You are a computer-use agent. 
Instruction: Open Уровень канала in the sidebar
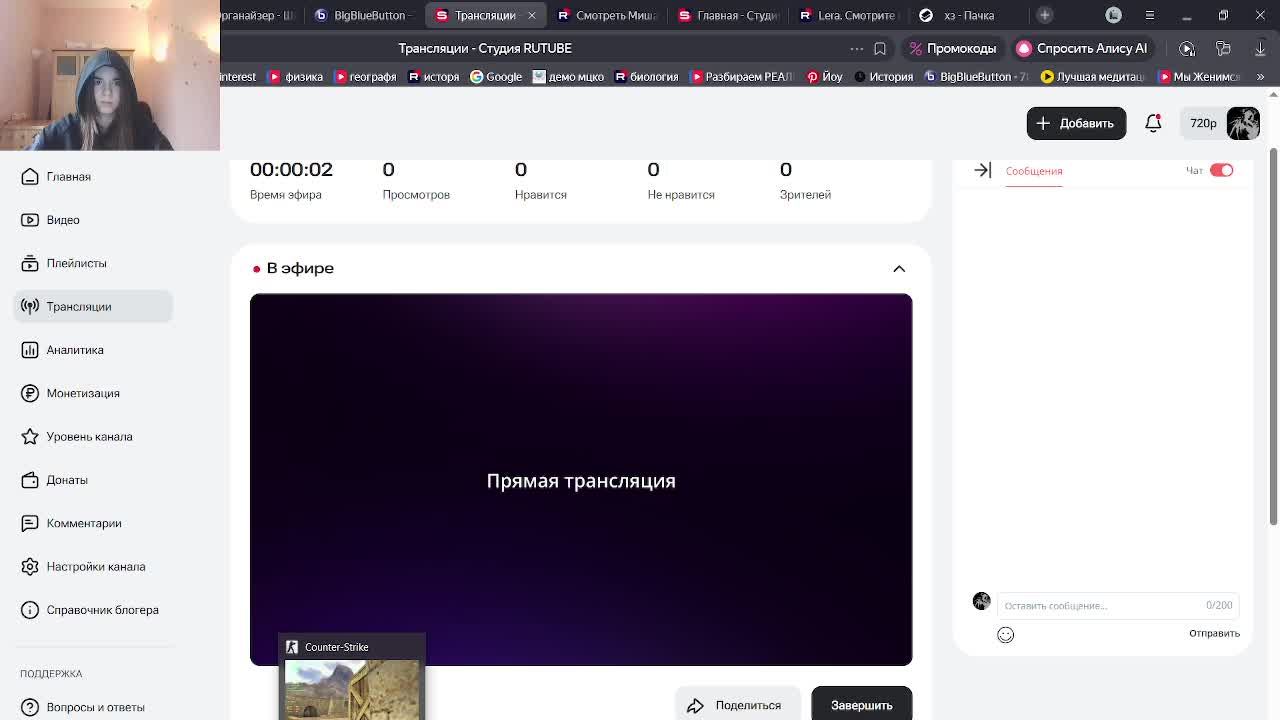[76, 436]
